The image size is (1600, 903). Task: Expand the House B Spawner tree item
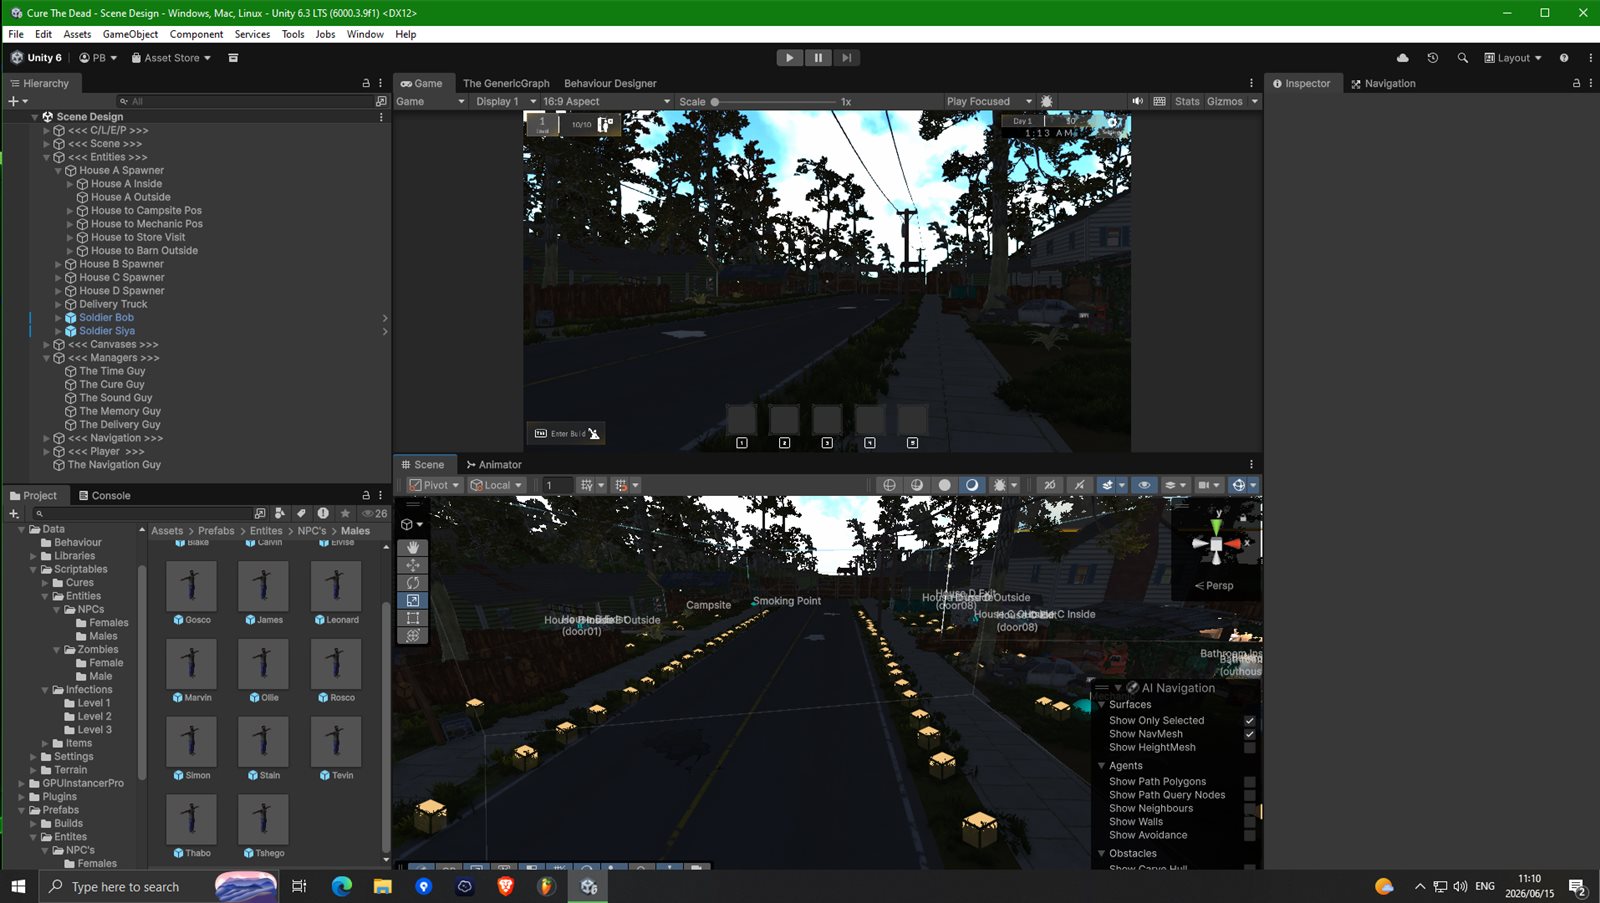58,264
